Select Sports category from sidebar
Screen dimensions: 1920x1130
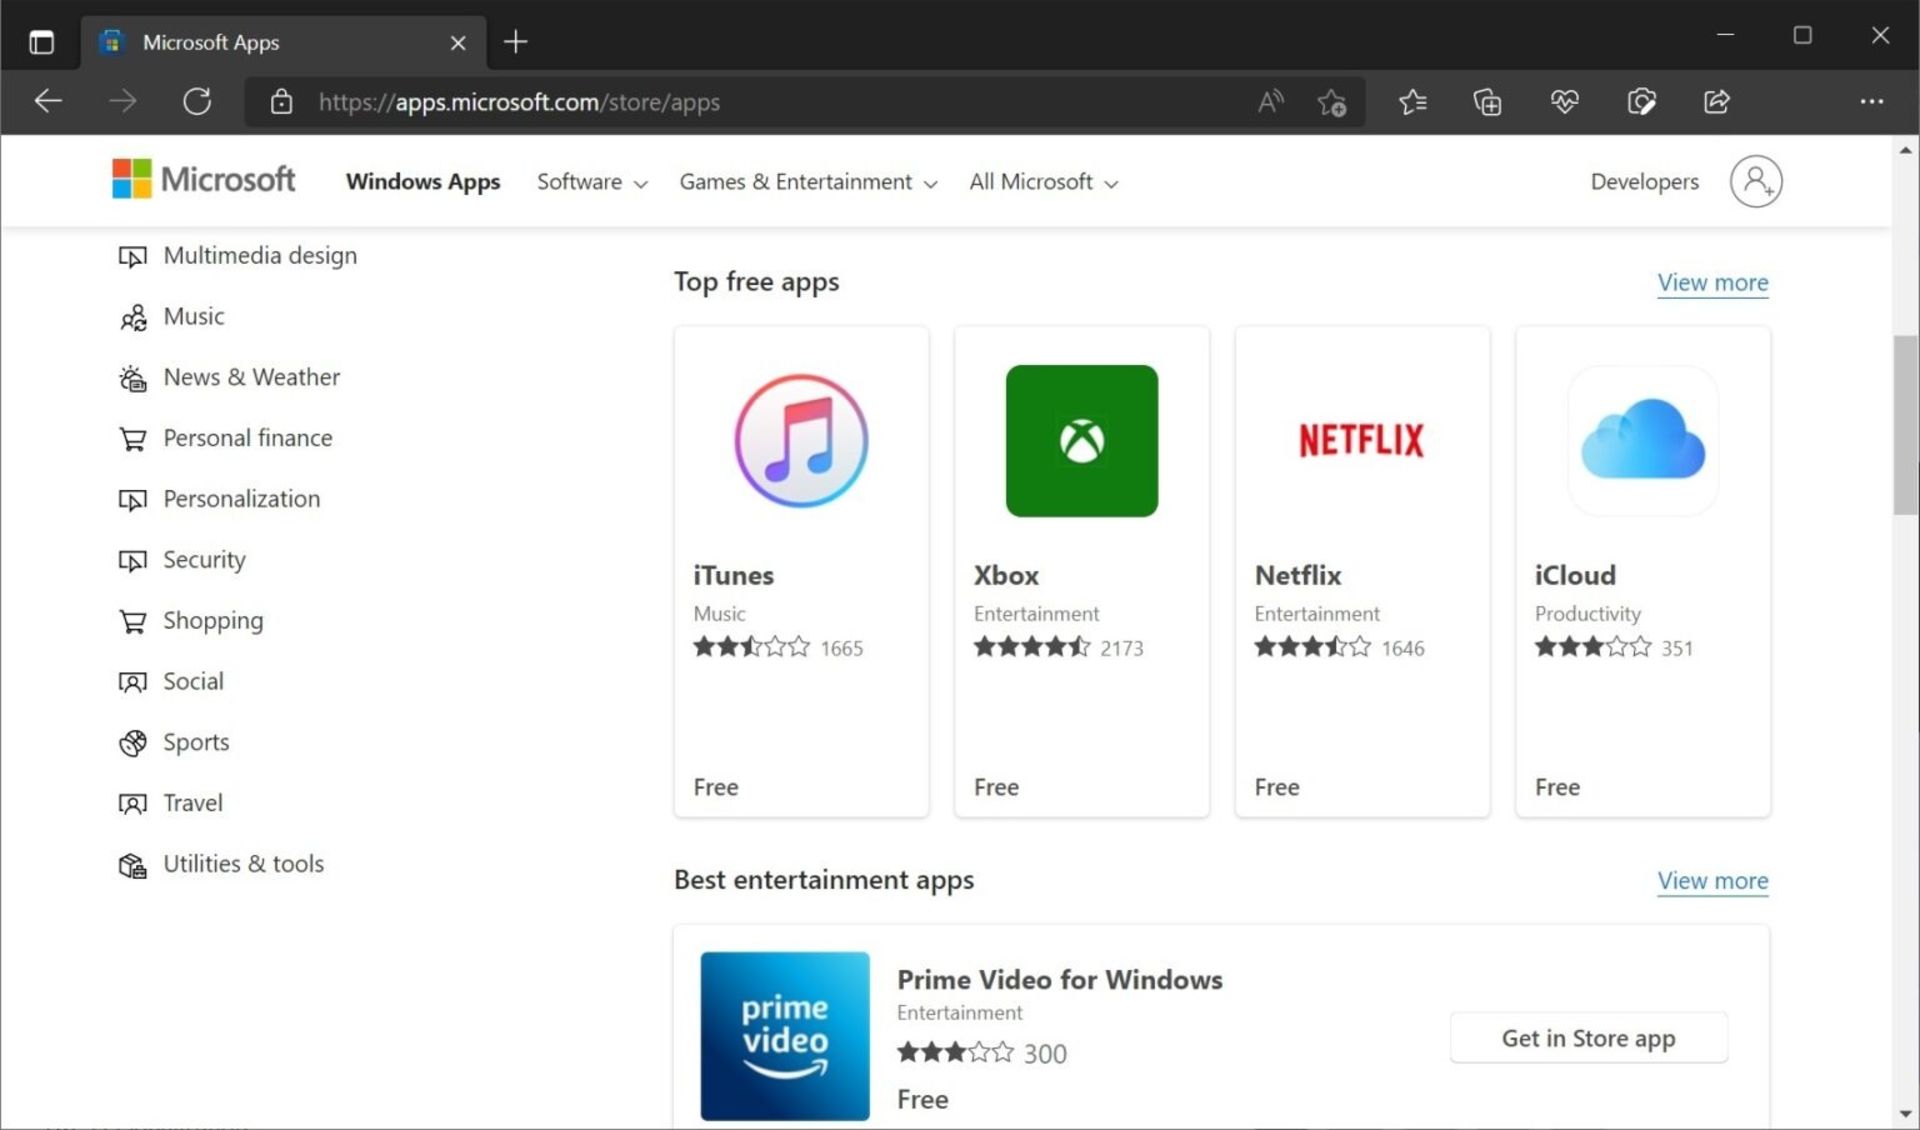click(196, 741)
